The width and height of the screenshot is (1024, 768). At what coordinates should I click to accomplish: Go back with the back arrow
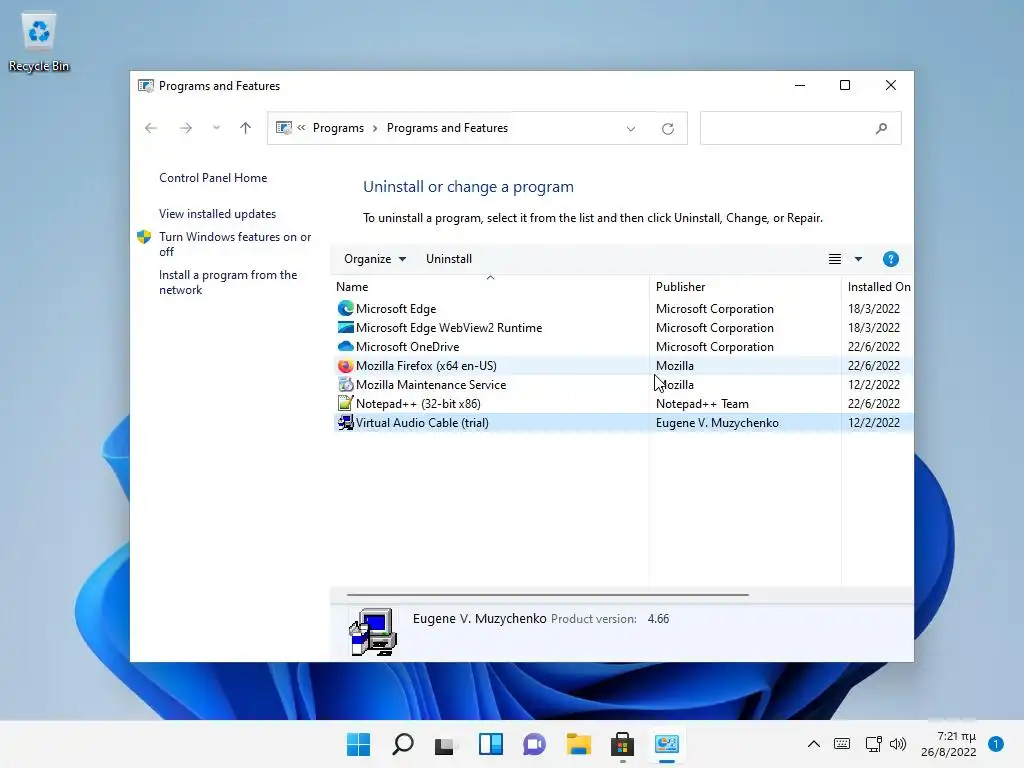[151, 128]
